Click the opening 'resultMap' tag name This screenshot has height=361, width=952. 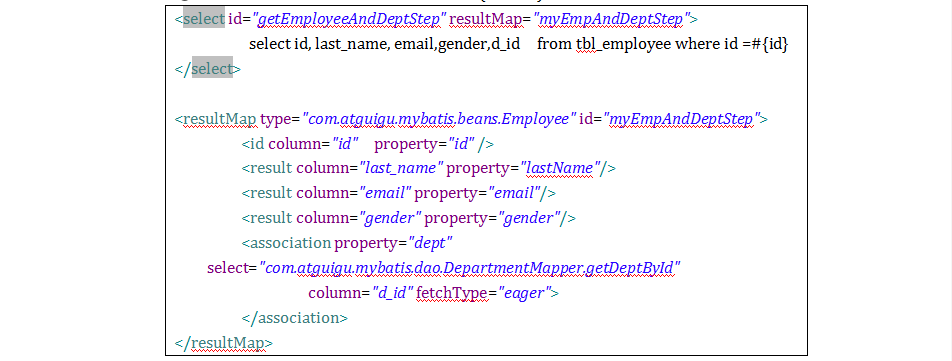point(219,119)
